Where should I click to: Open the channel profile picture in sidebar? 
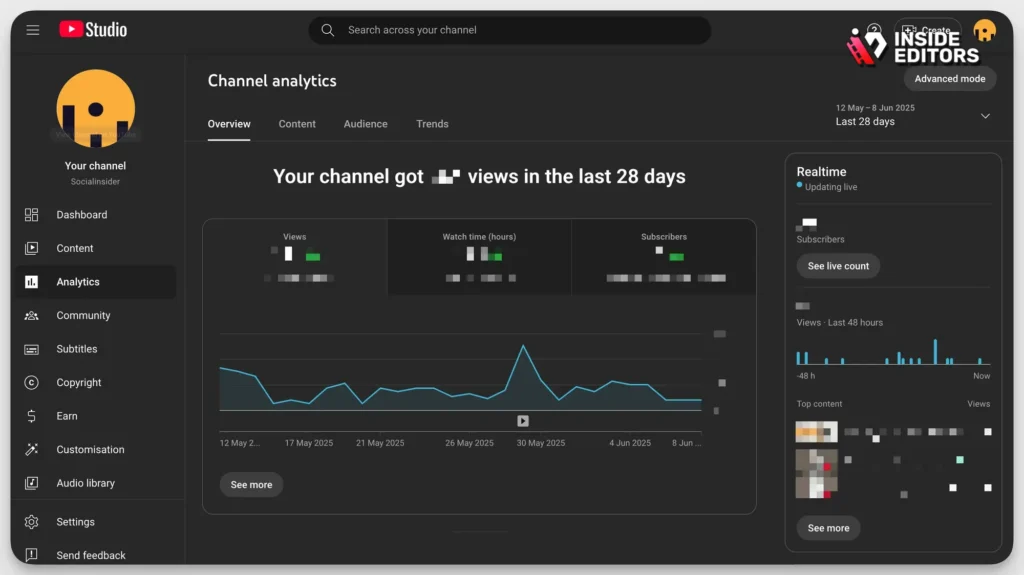[95, 108]
